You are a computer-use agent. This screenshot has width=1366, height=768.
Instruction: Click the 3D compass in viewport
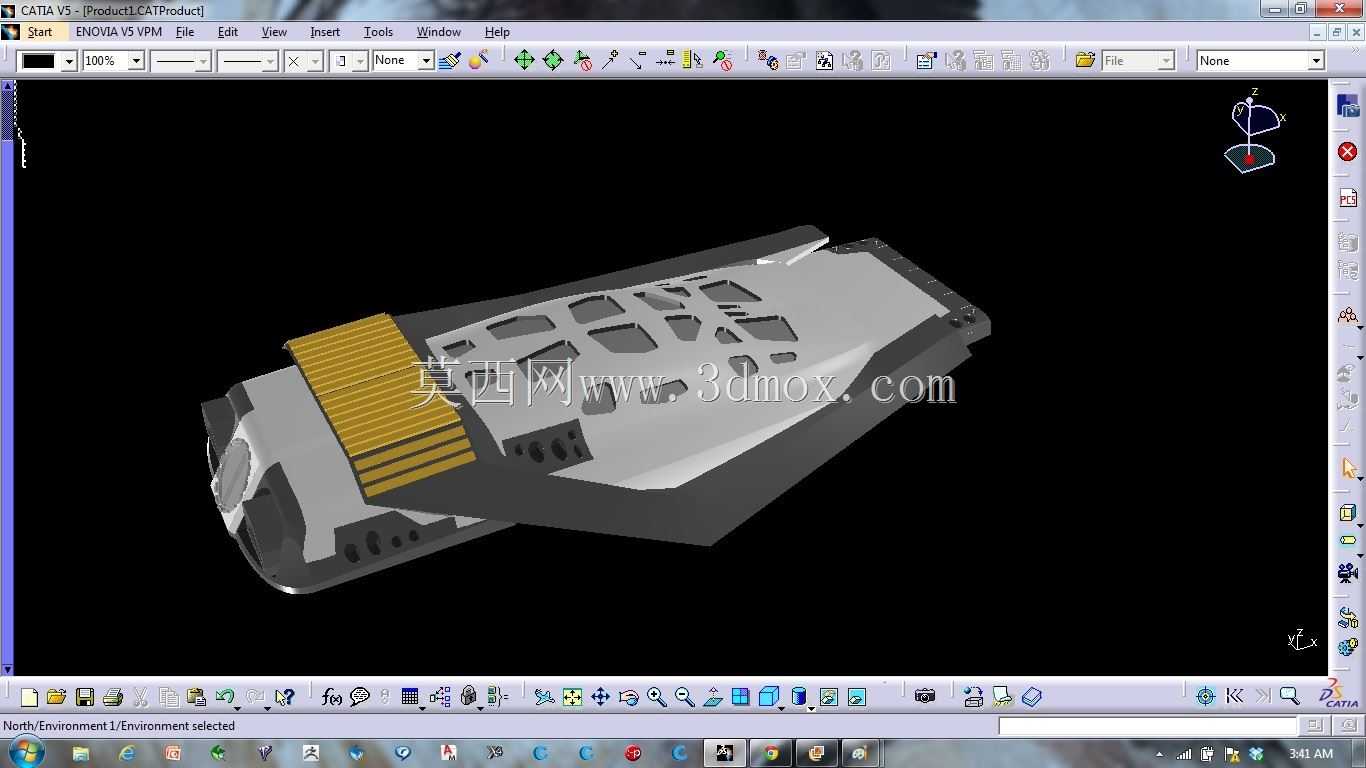tap(1253, 132)
